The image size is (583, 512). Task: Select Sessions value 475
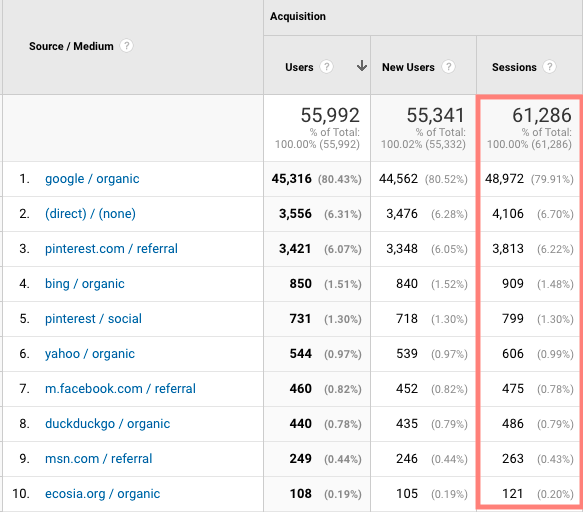(513, 389)
